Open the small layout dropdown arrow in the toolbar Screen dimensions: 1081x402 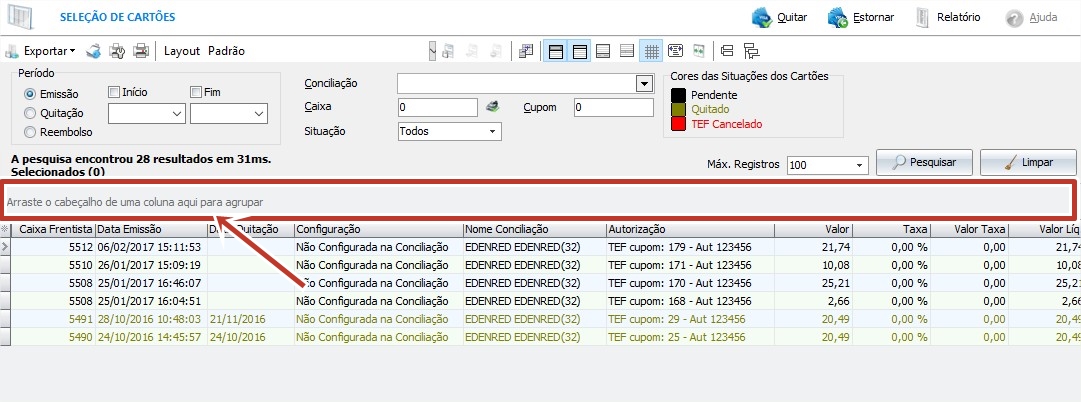point(432,51)
